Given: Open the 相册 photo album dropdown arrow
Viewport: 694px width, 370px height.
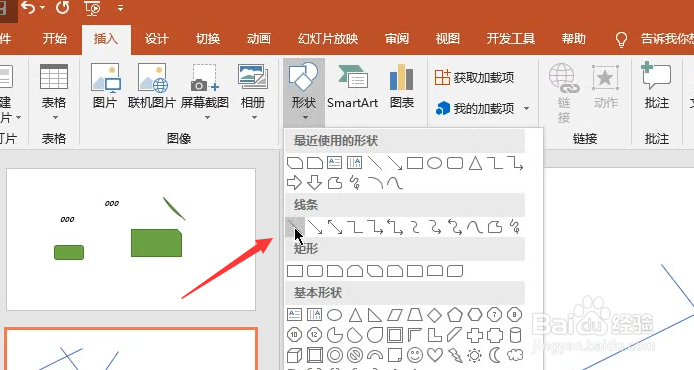Looking at the screenshot, I should [254, 118].
